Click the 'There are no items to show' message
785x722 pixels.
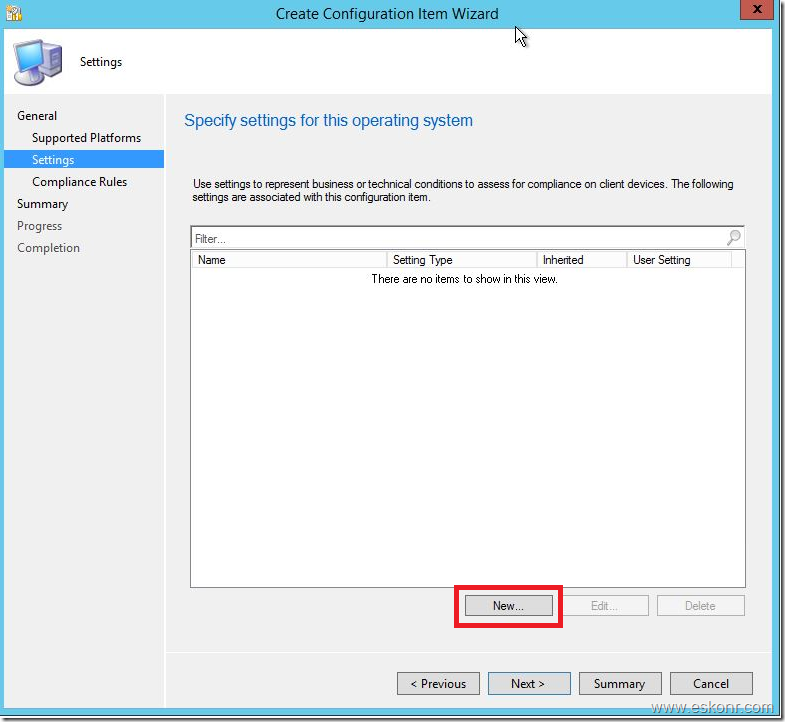tap(465, 279)
